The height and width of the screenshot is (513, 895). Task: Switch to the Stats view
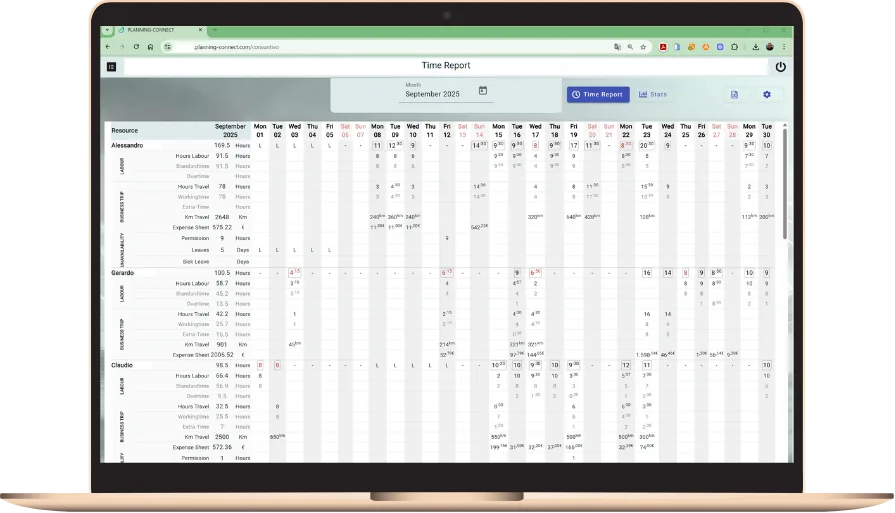coord(652,95)
